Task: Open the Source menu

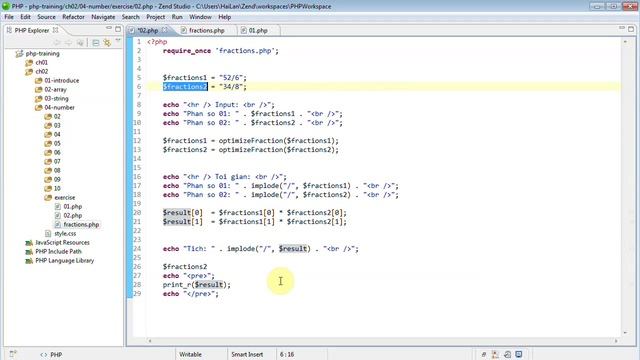Action: 46,17
